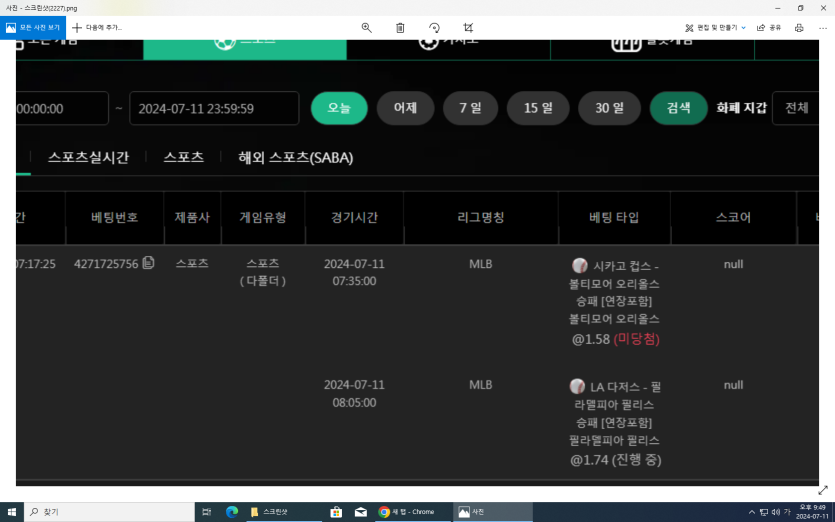Click match time 2024-07-11 08:05:00

tap(354, 394)
